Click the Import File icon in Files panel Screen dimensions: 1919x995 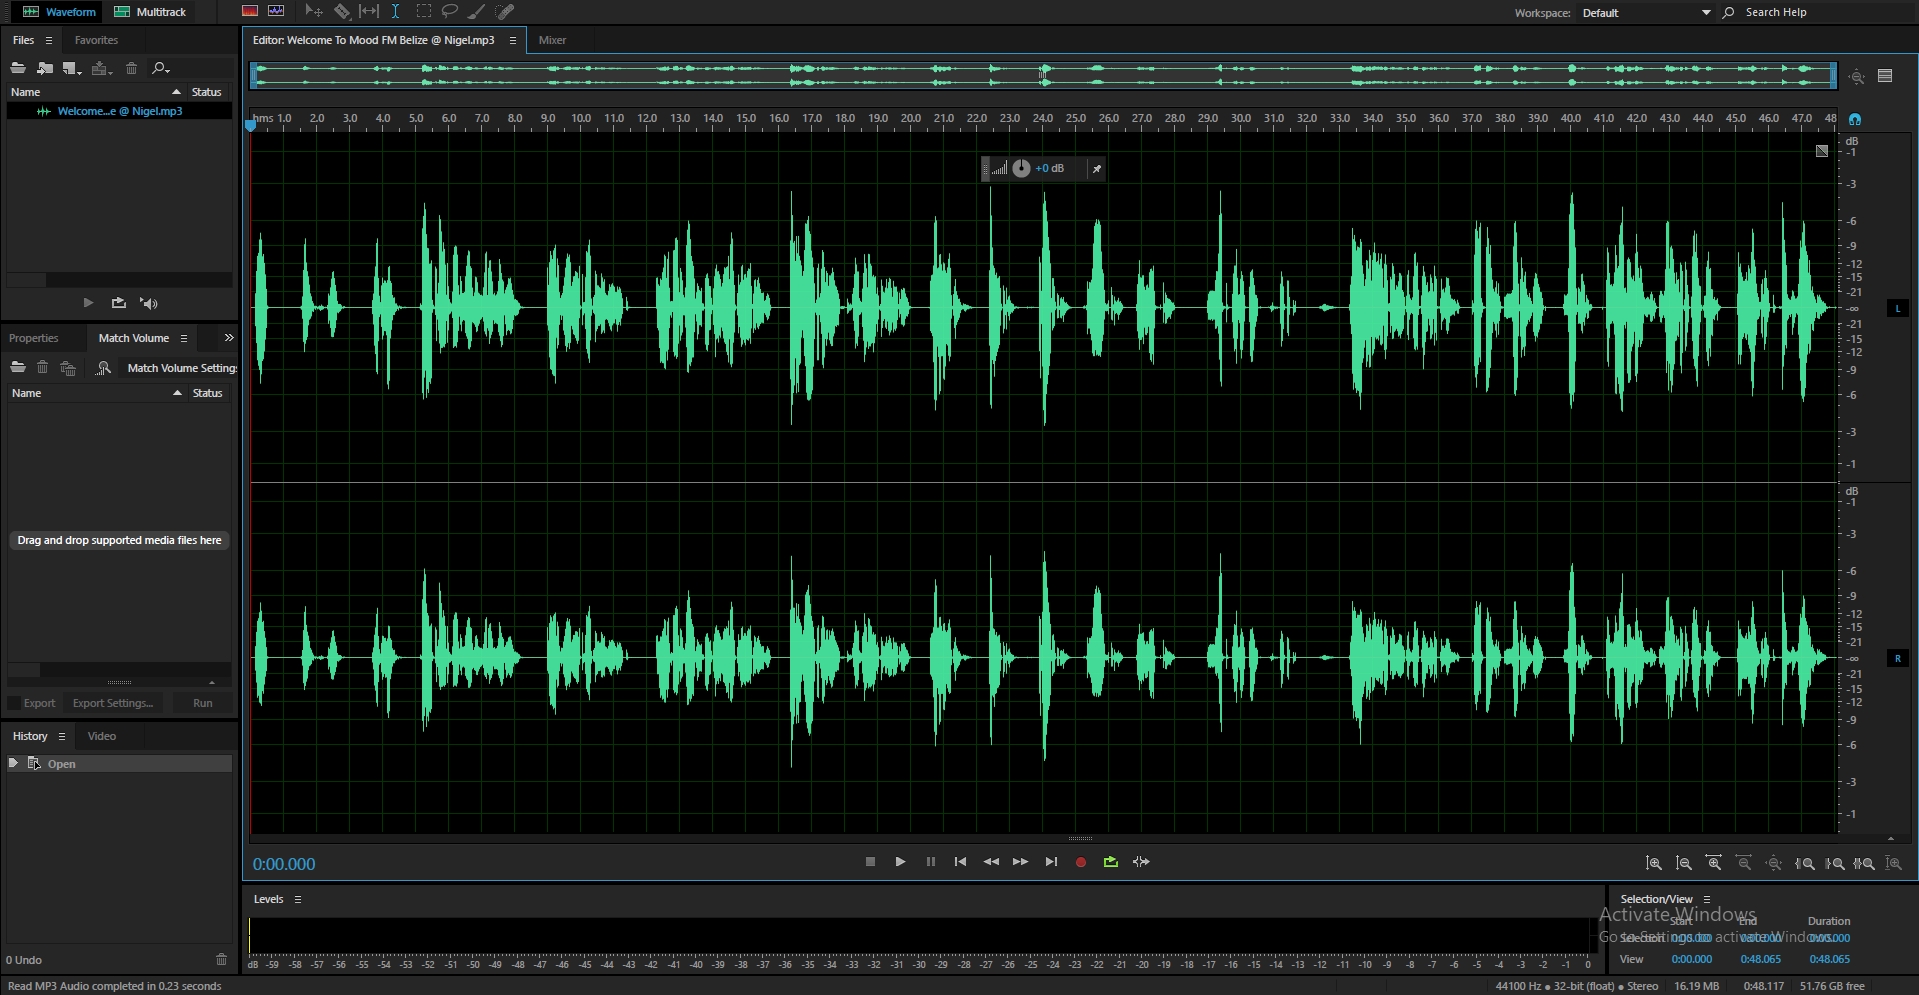pyautogui.click(x=45, y=68)
